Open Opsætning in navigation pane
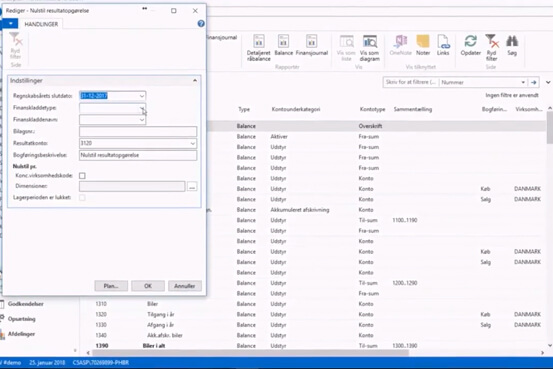This screenshot has height=369, width=553. (22, 319)
